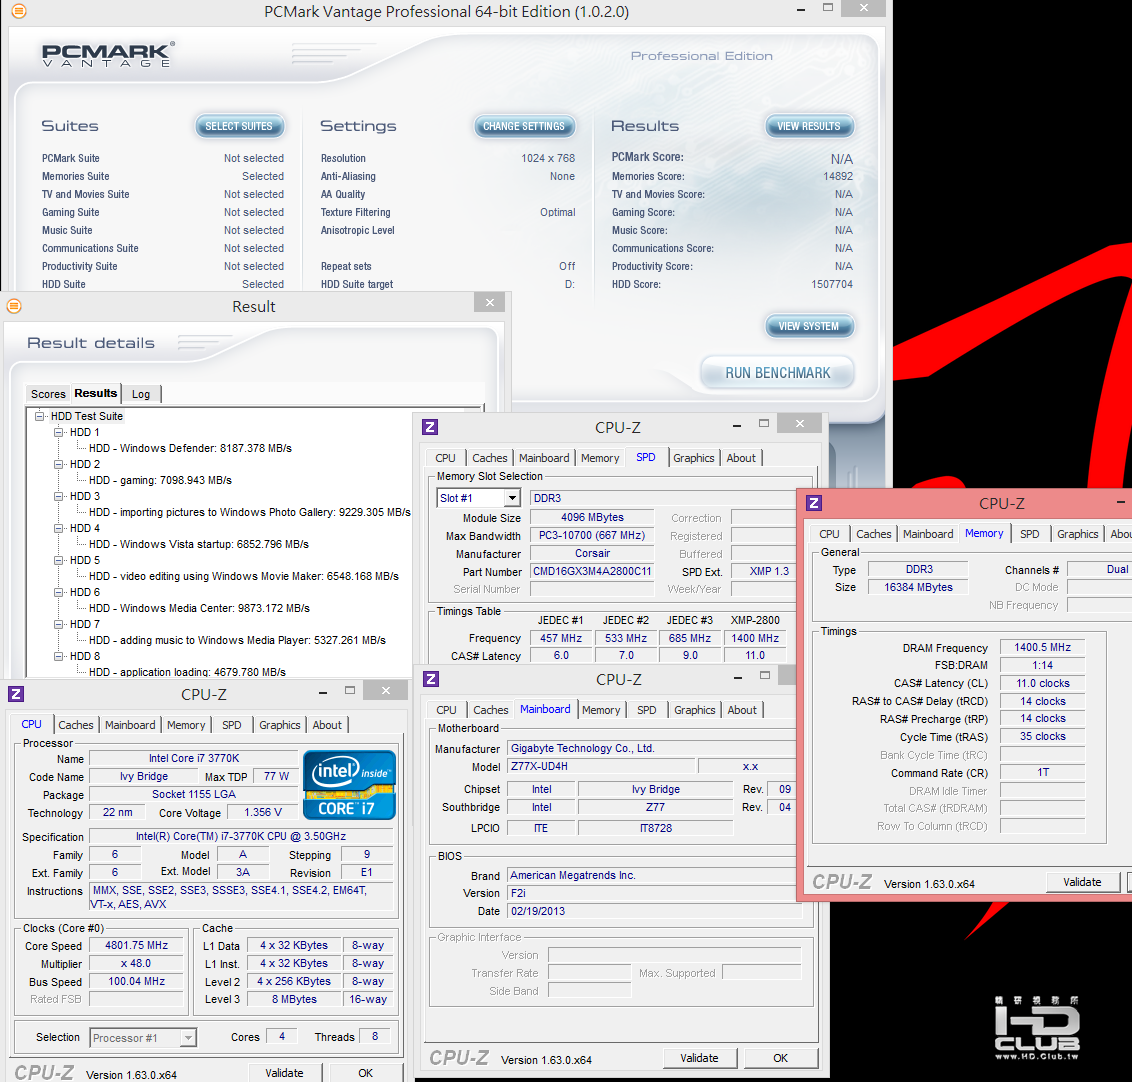Select the HDD gaming 7098.943 MB/s result
The image size is (1132, 1082).
160,480
